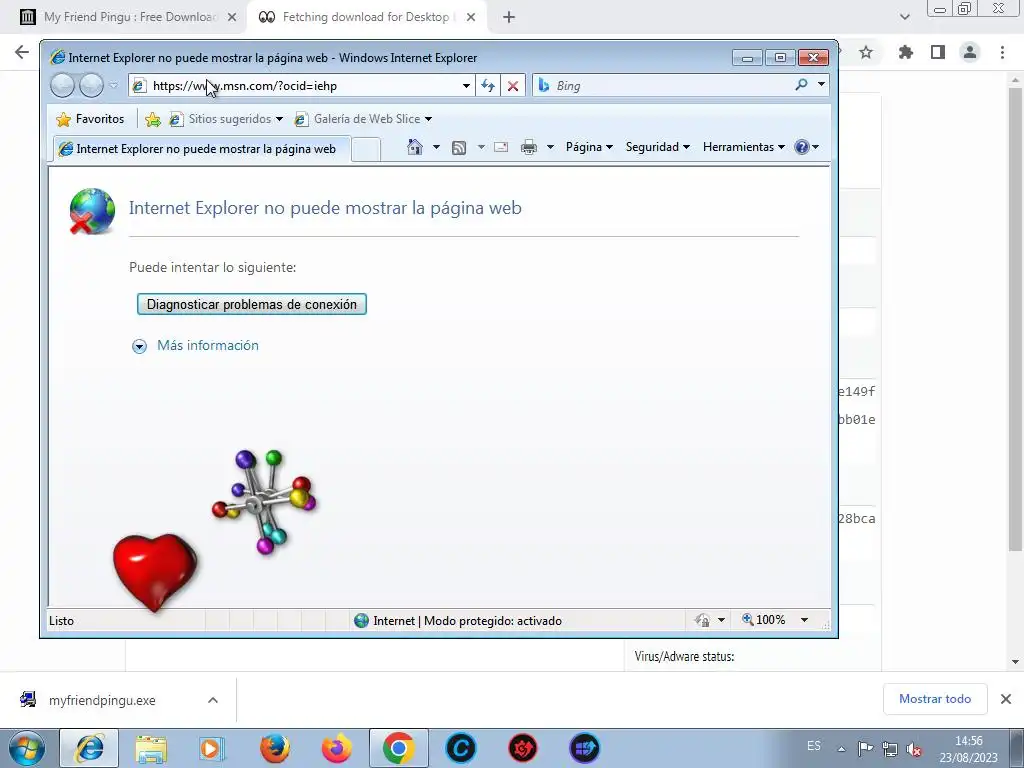Click the search magnifier icon
1024x768 pixels.
click(801, 85)
